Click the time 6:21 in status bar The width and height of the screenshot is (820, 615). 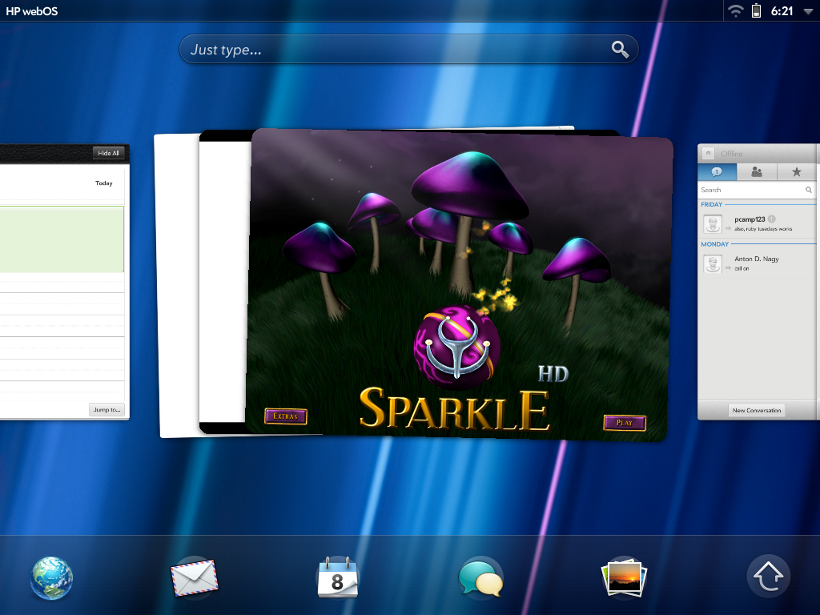point(782,11)
